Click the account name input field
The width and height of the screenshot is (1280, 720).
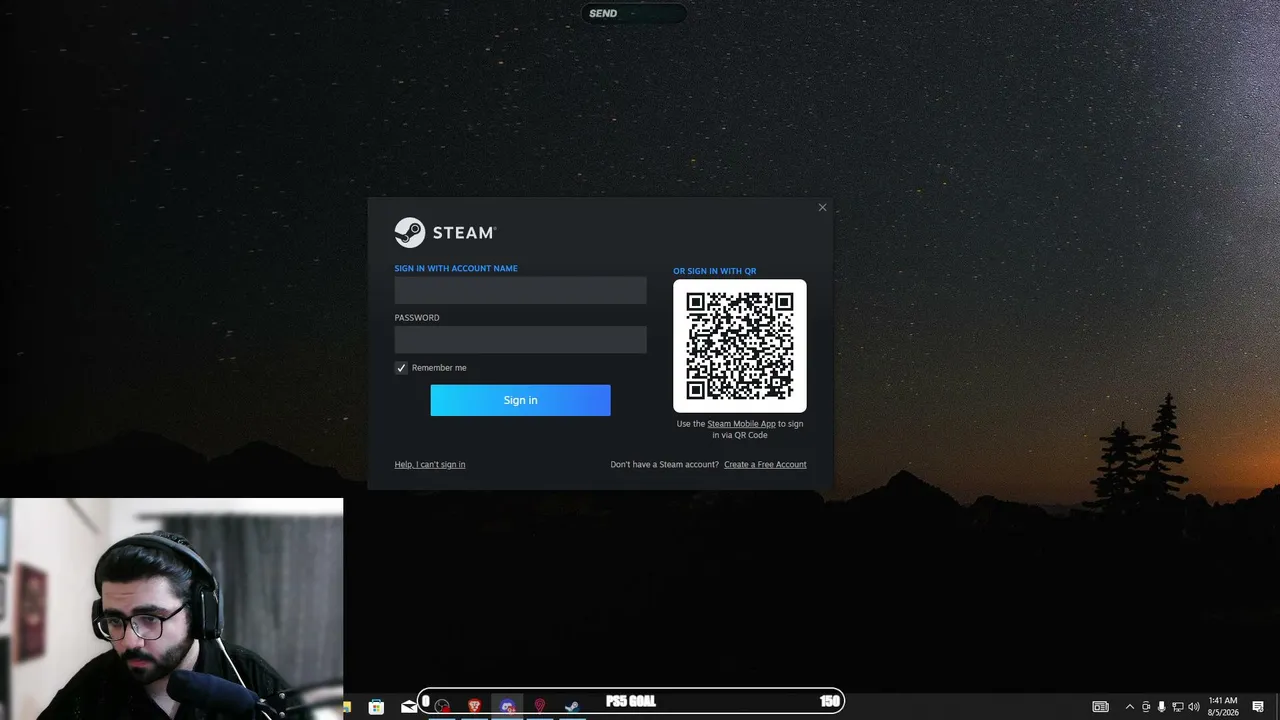pyautogui.click(x=520, y=290)
